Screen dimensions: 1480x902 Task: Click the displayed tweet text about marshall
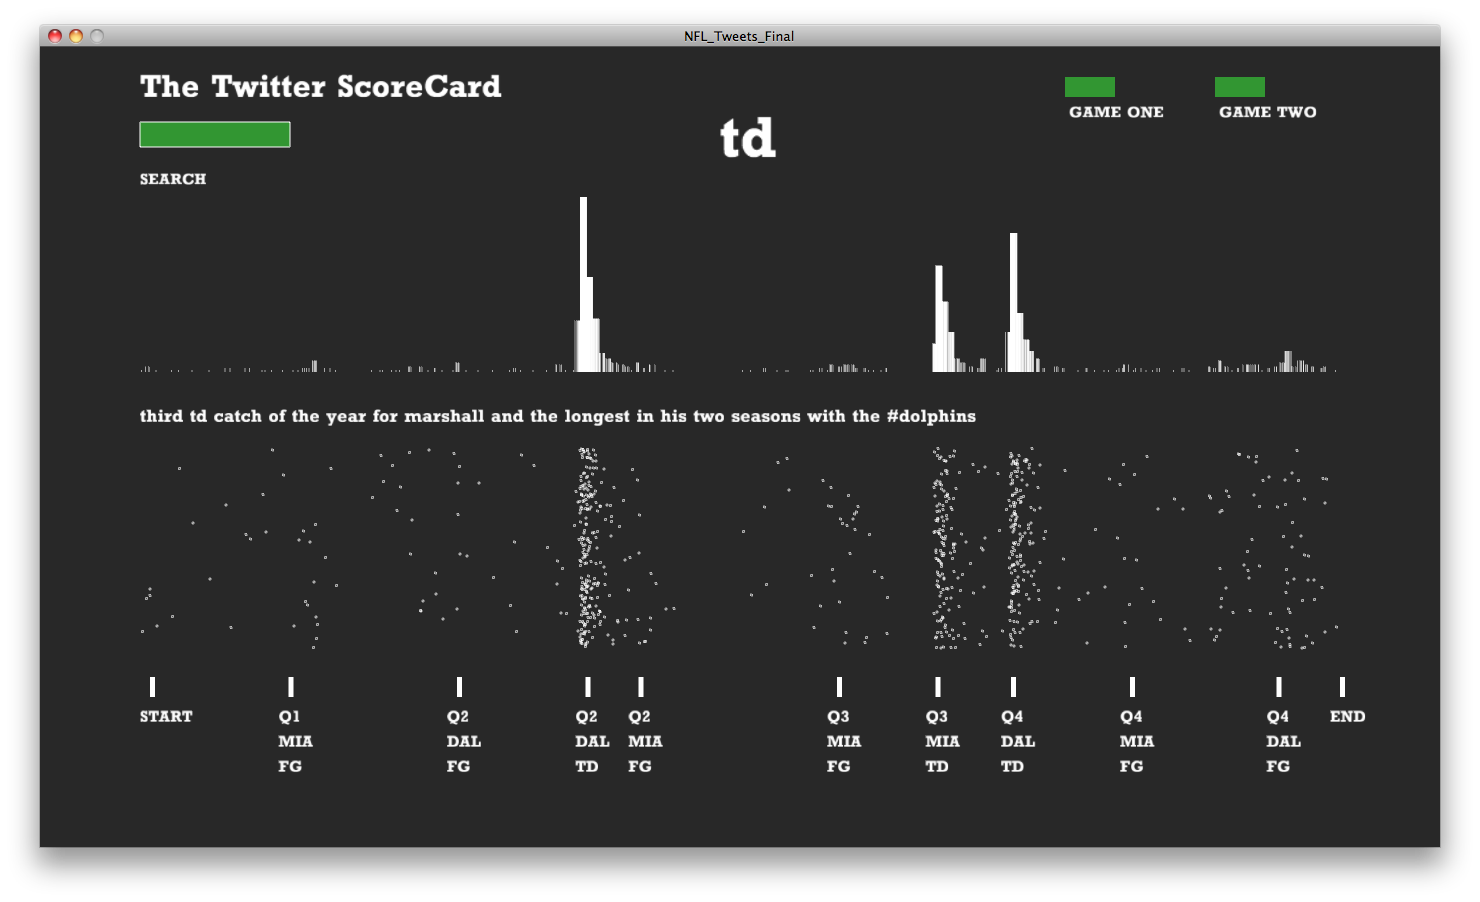click(557, 416)
